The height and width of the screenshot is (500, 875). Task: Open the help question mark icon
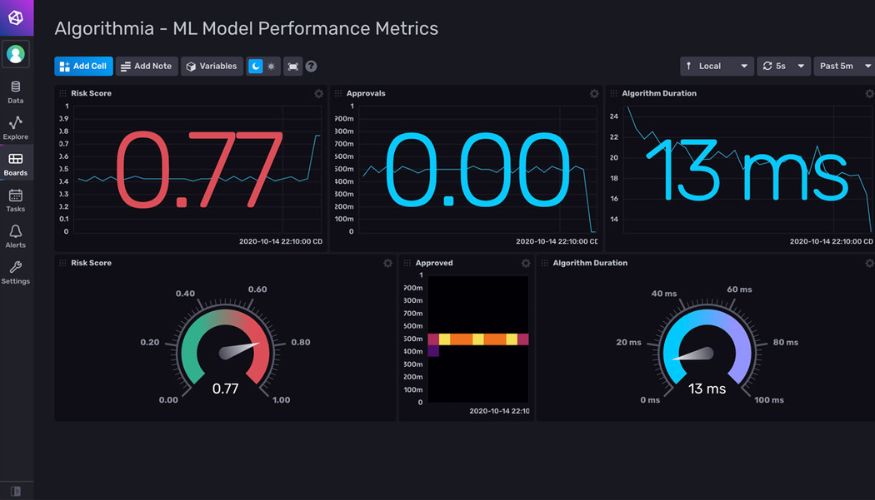click(311, 66)
